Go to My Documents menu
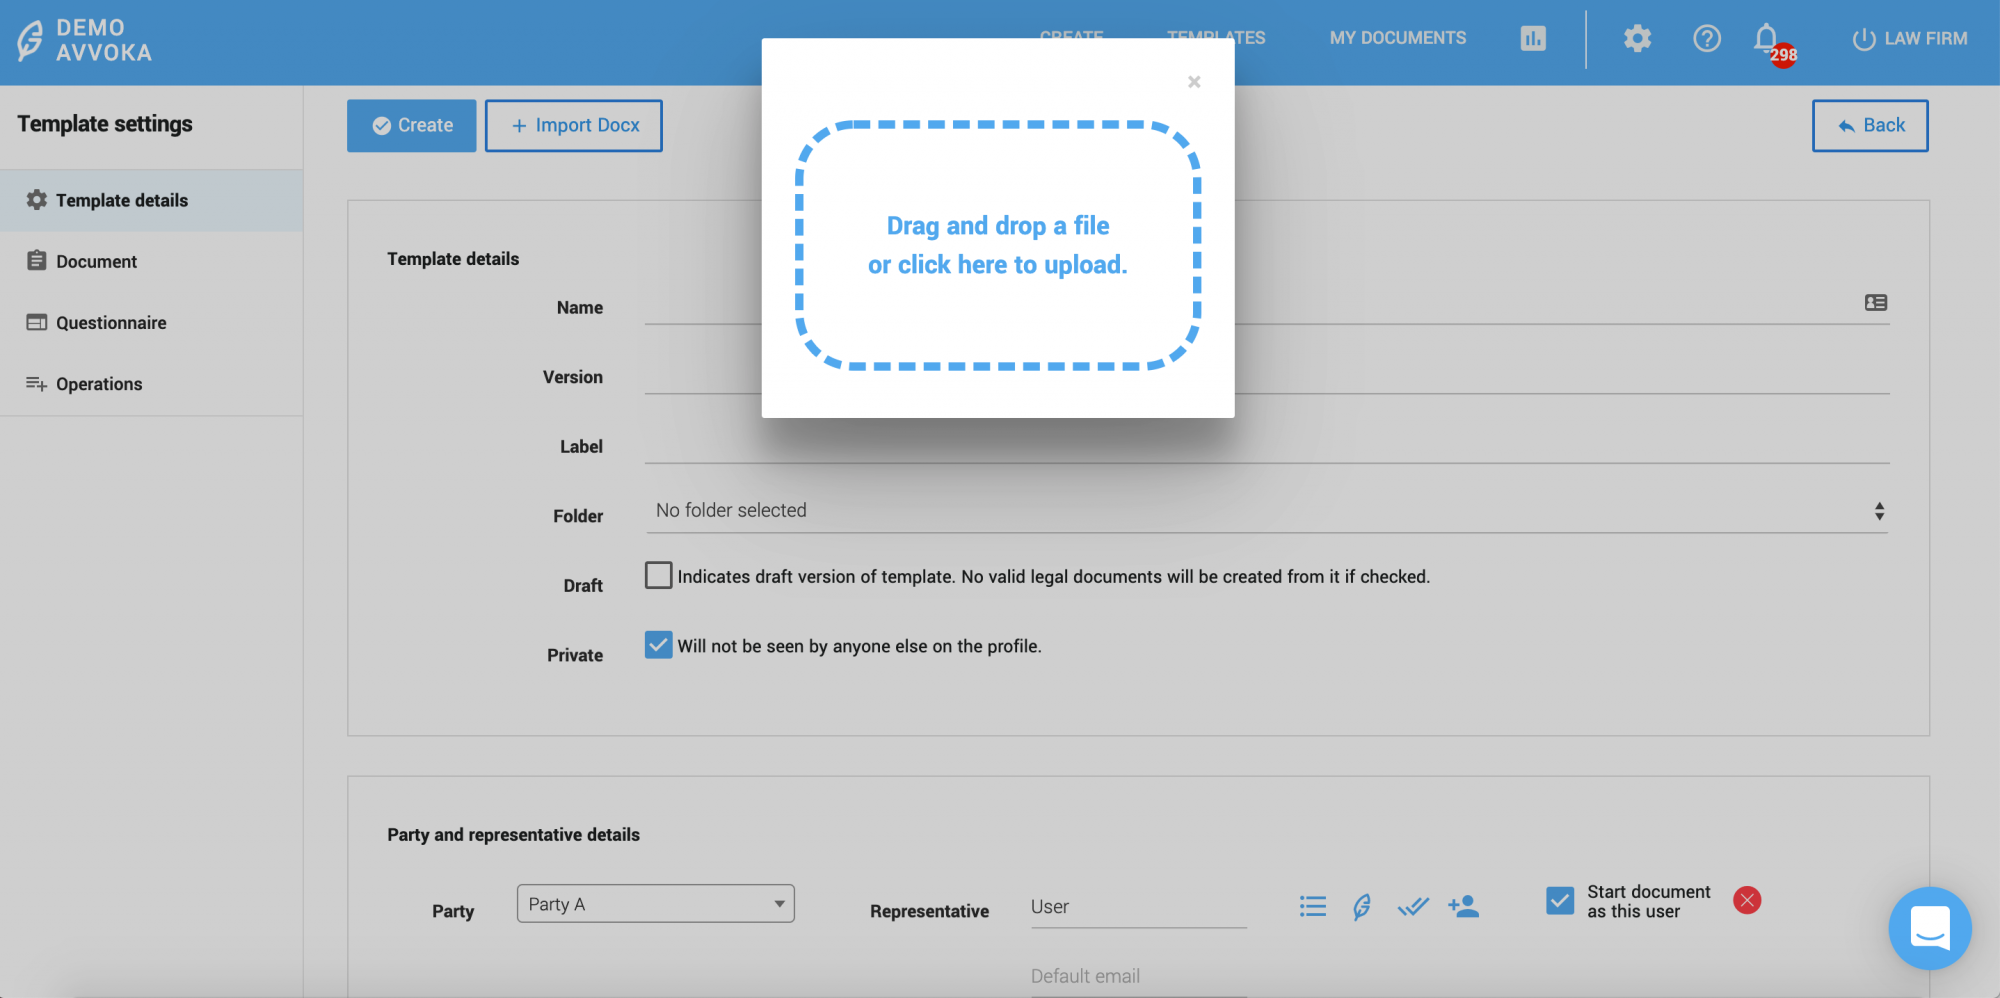Screen dimensions: 2000x998 1397,38
